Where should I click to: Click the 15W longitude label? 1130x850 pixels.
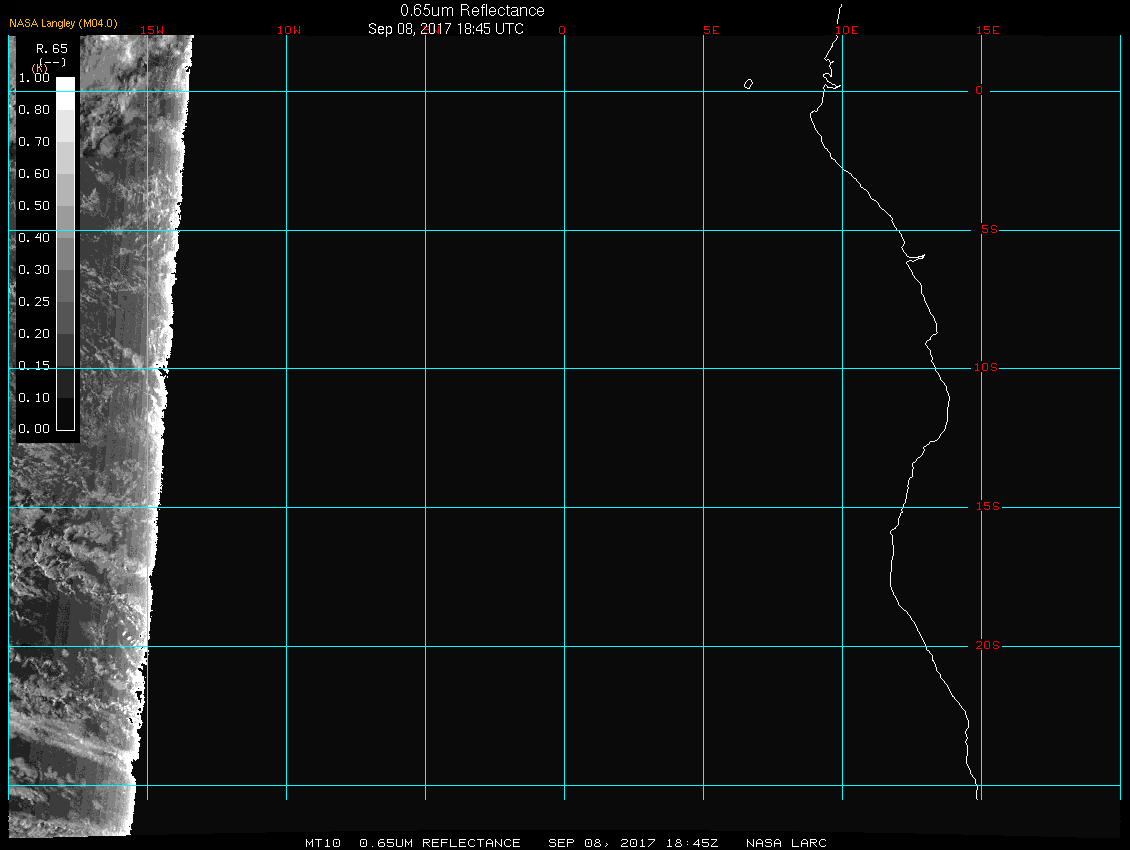coord(152,30)
